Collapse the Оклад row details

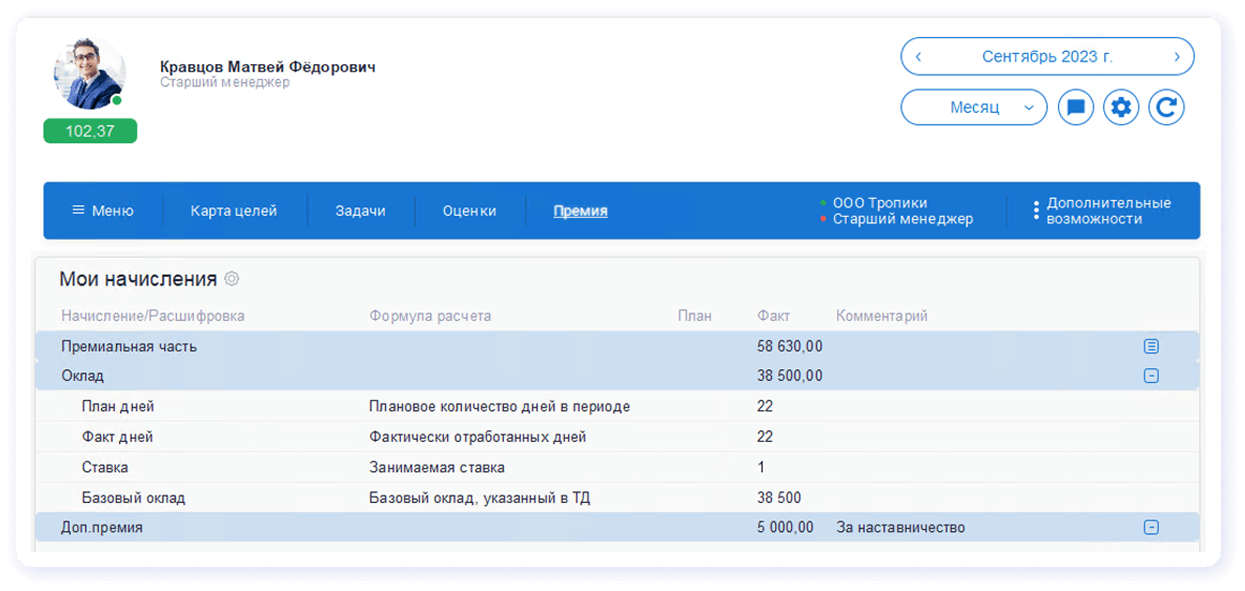[1151, 376]
